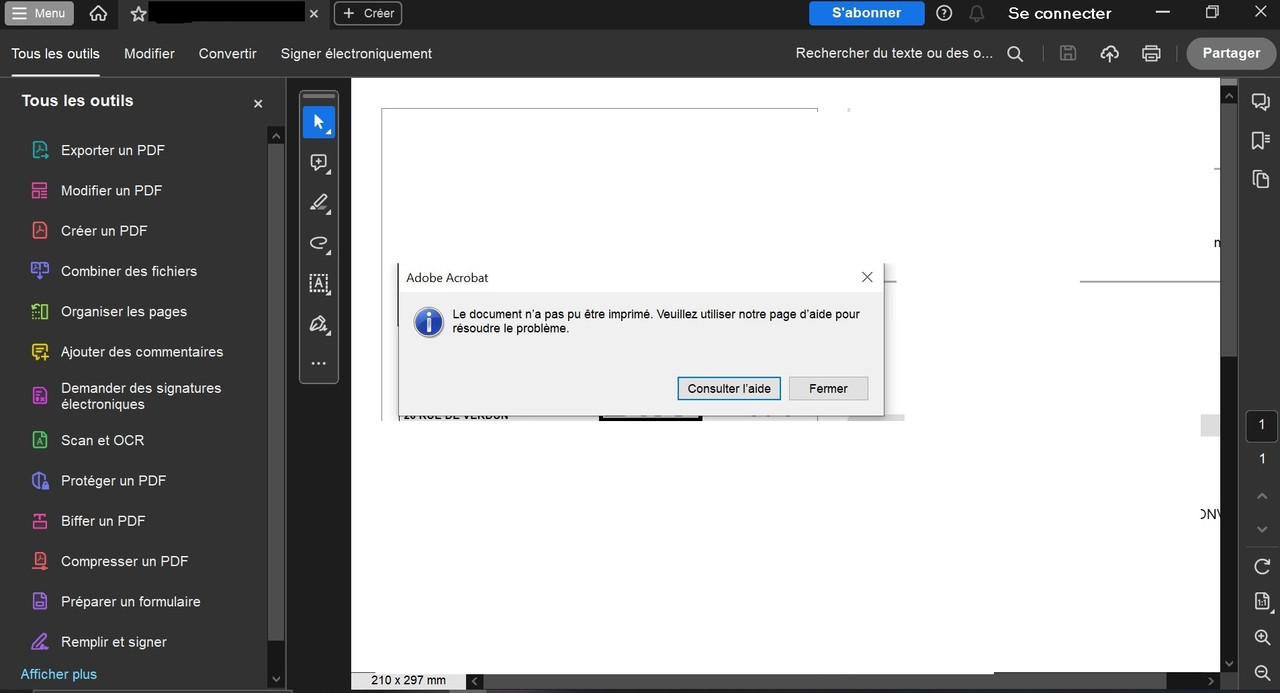
Task: Open Organiser les pages tool
Action: pos(123,311)
